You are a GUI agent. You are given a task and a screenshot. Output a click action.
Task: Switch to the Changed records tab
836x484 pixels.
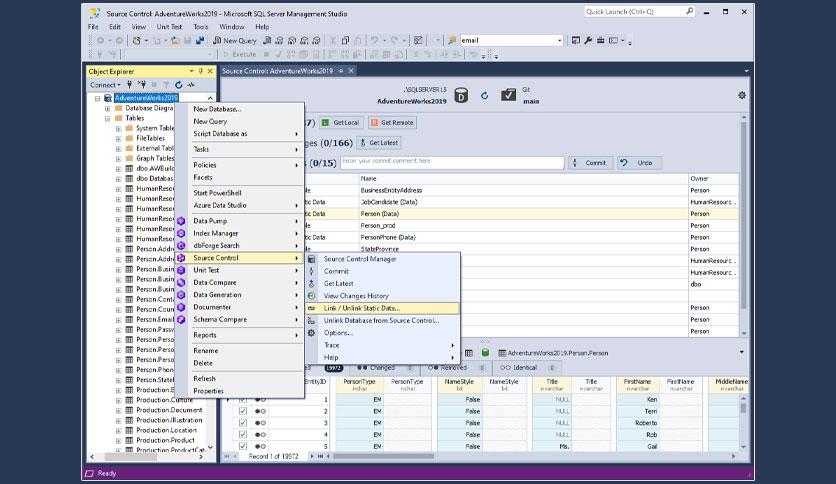382,367
